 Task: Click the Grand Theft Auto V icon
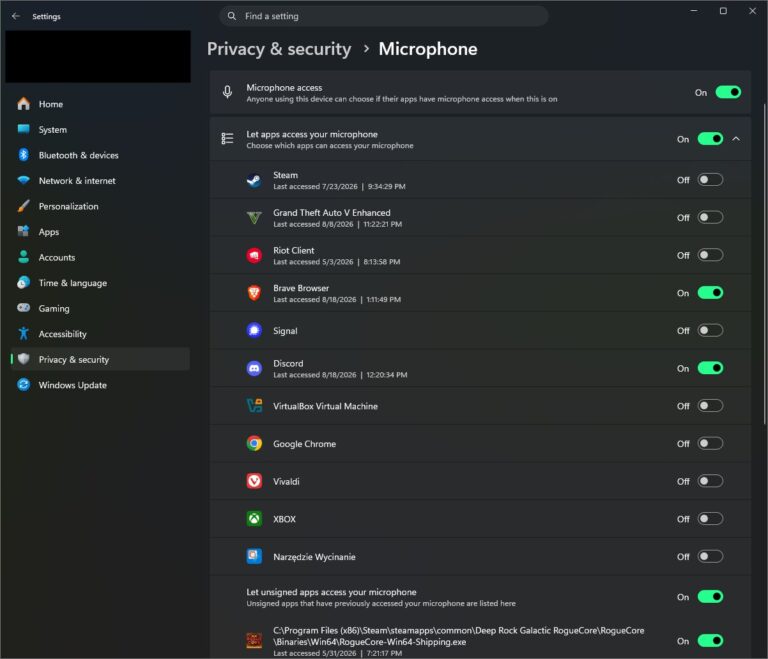[x=254, y=218]
